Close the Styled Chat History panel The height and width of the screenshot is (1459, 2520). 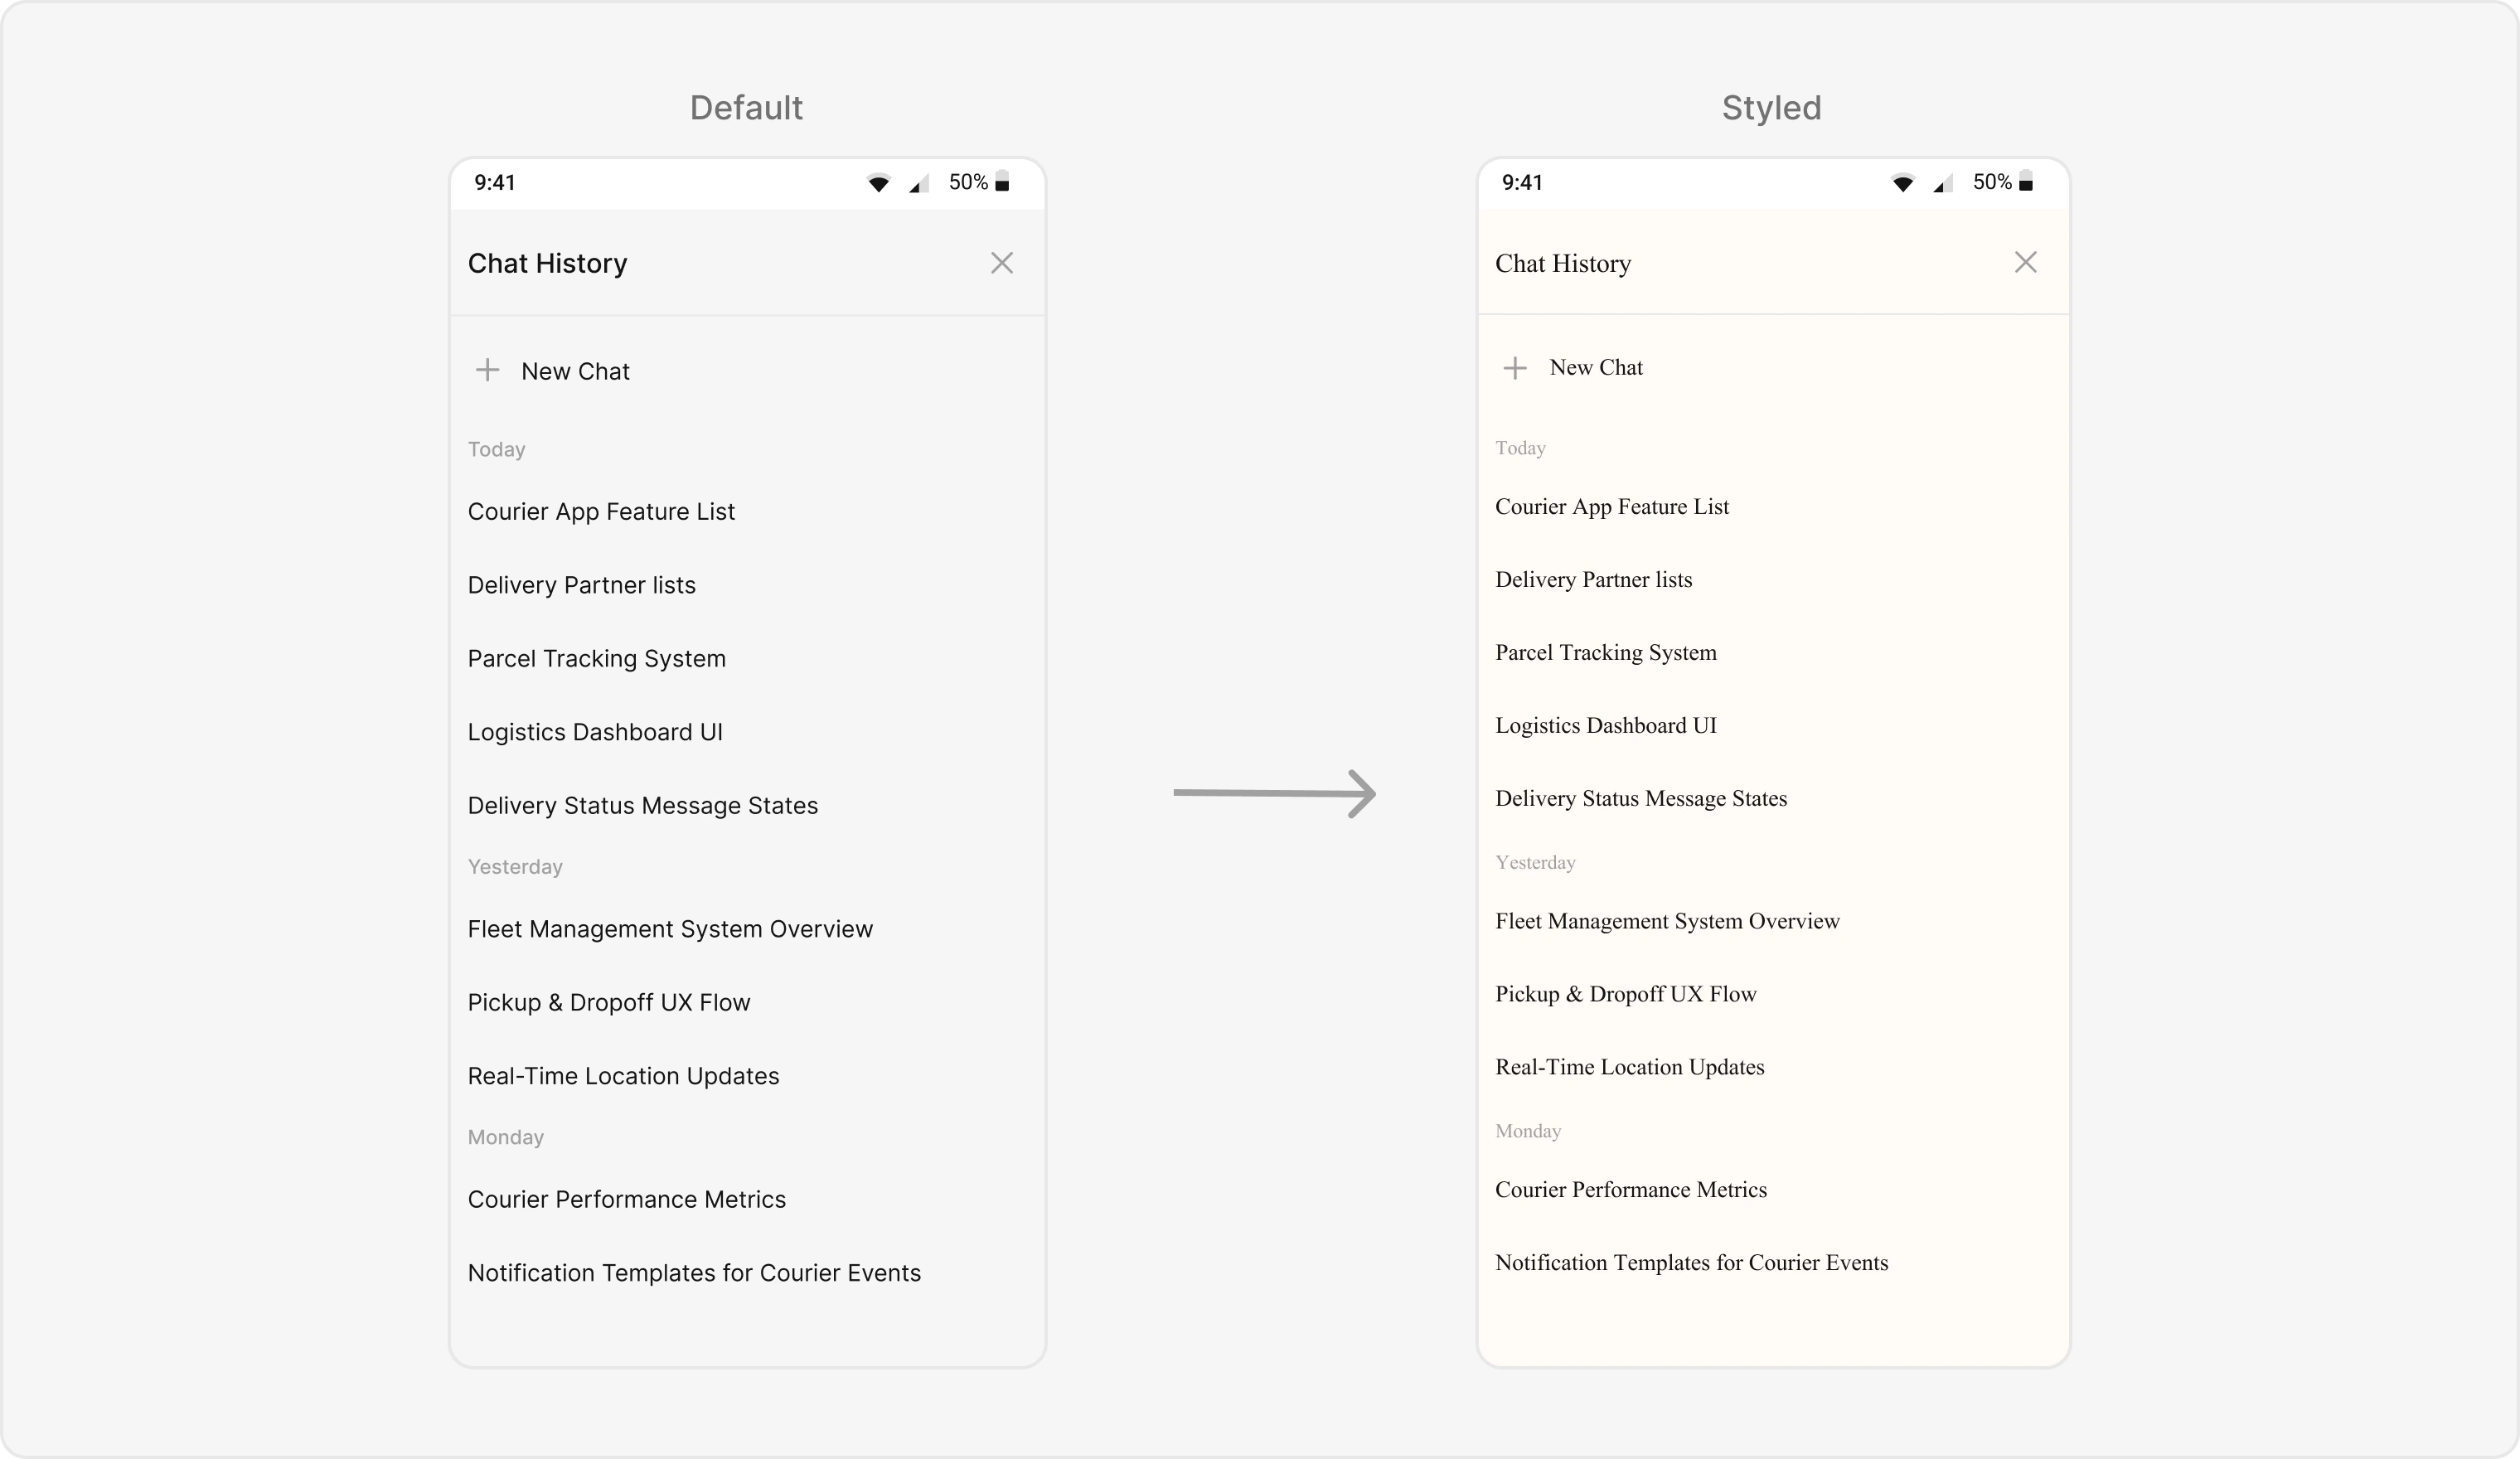click(x=2025, y=262)
